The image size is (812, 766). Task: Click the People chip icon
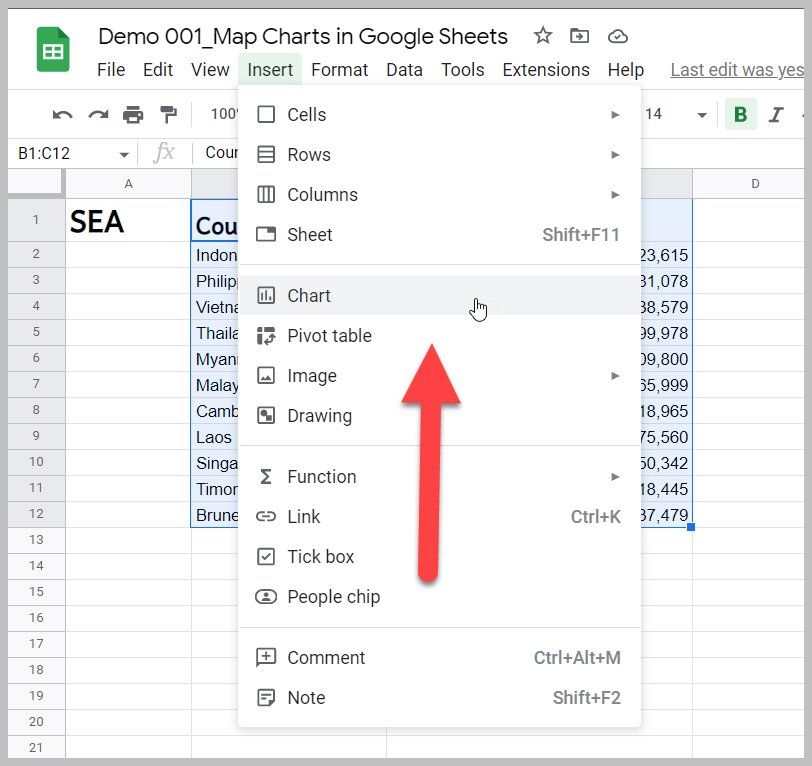coord(266,597)
